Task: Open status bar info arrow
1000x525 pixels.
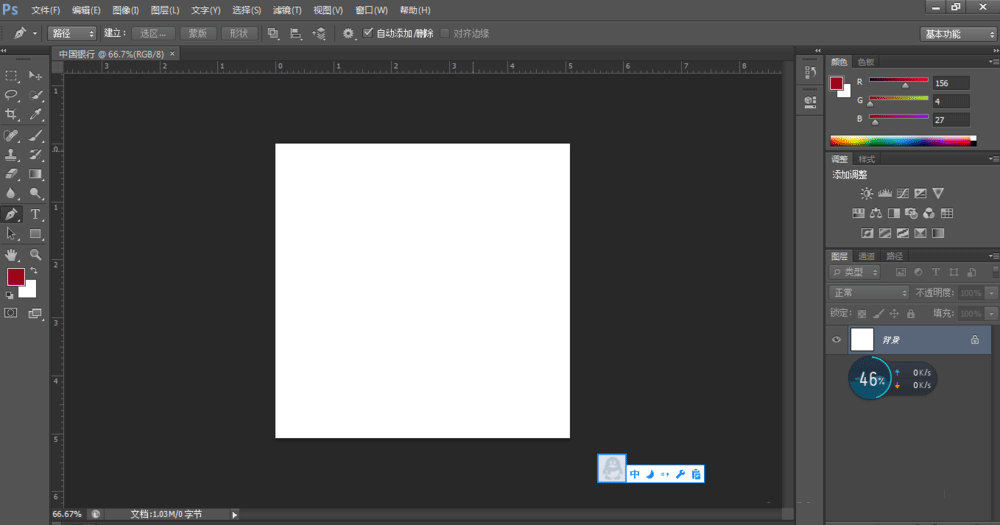Action: (x=235, y=514)
